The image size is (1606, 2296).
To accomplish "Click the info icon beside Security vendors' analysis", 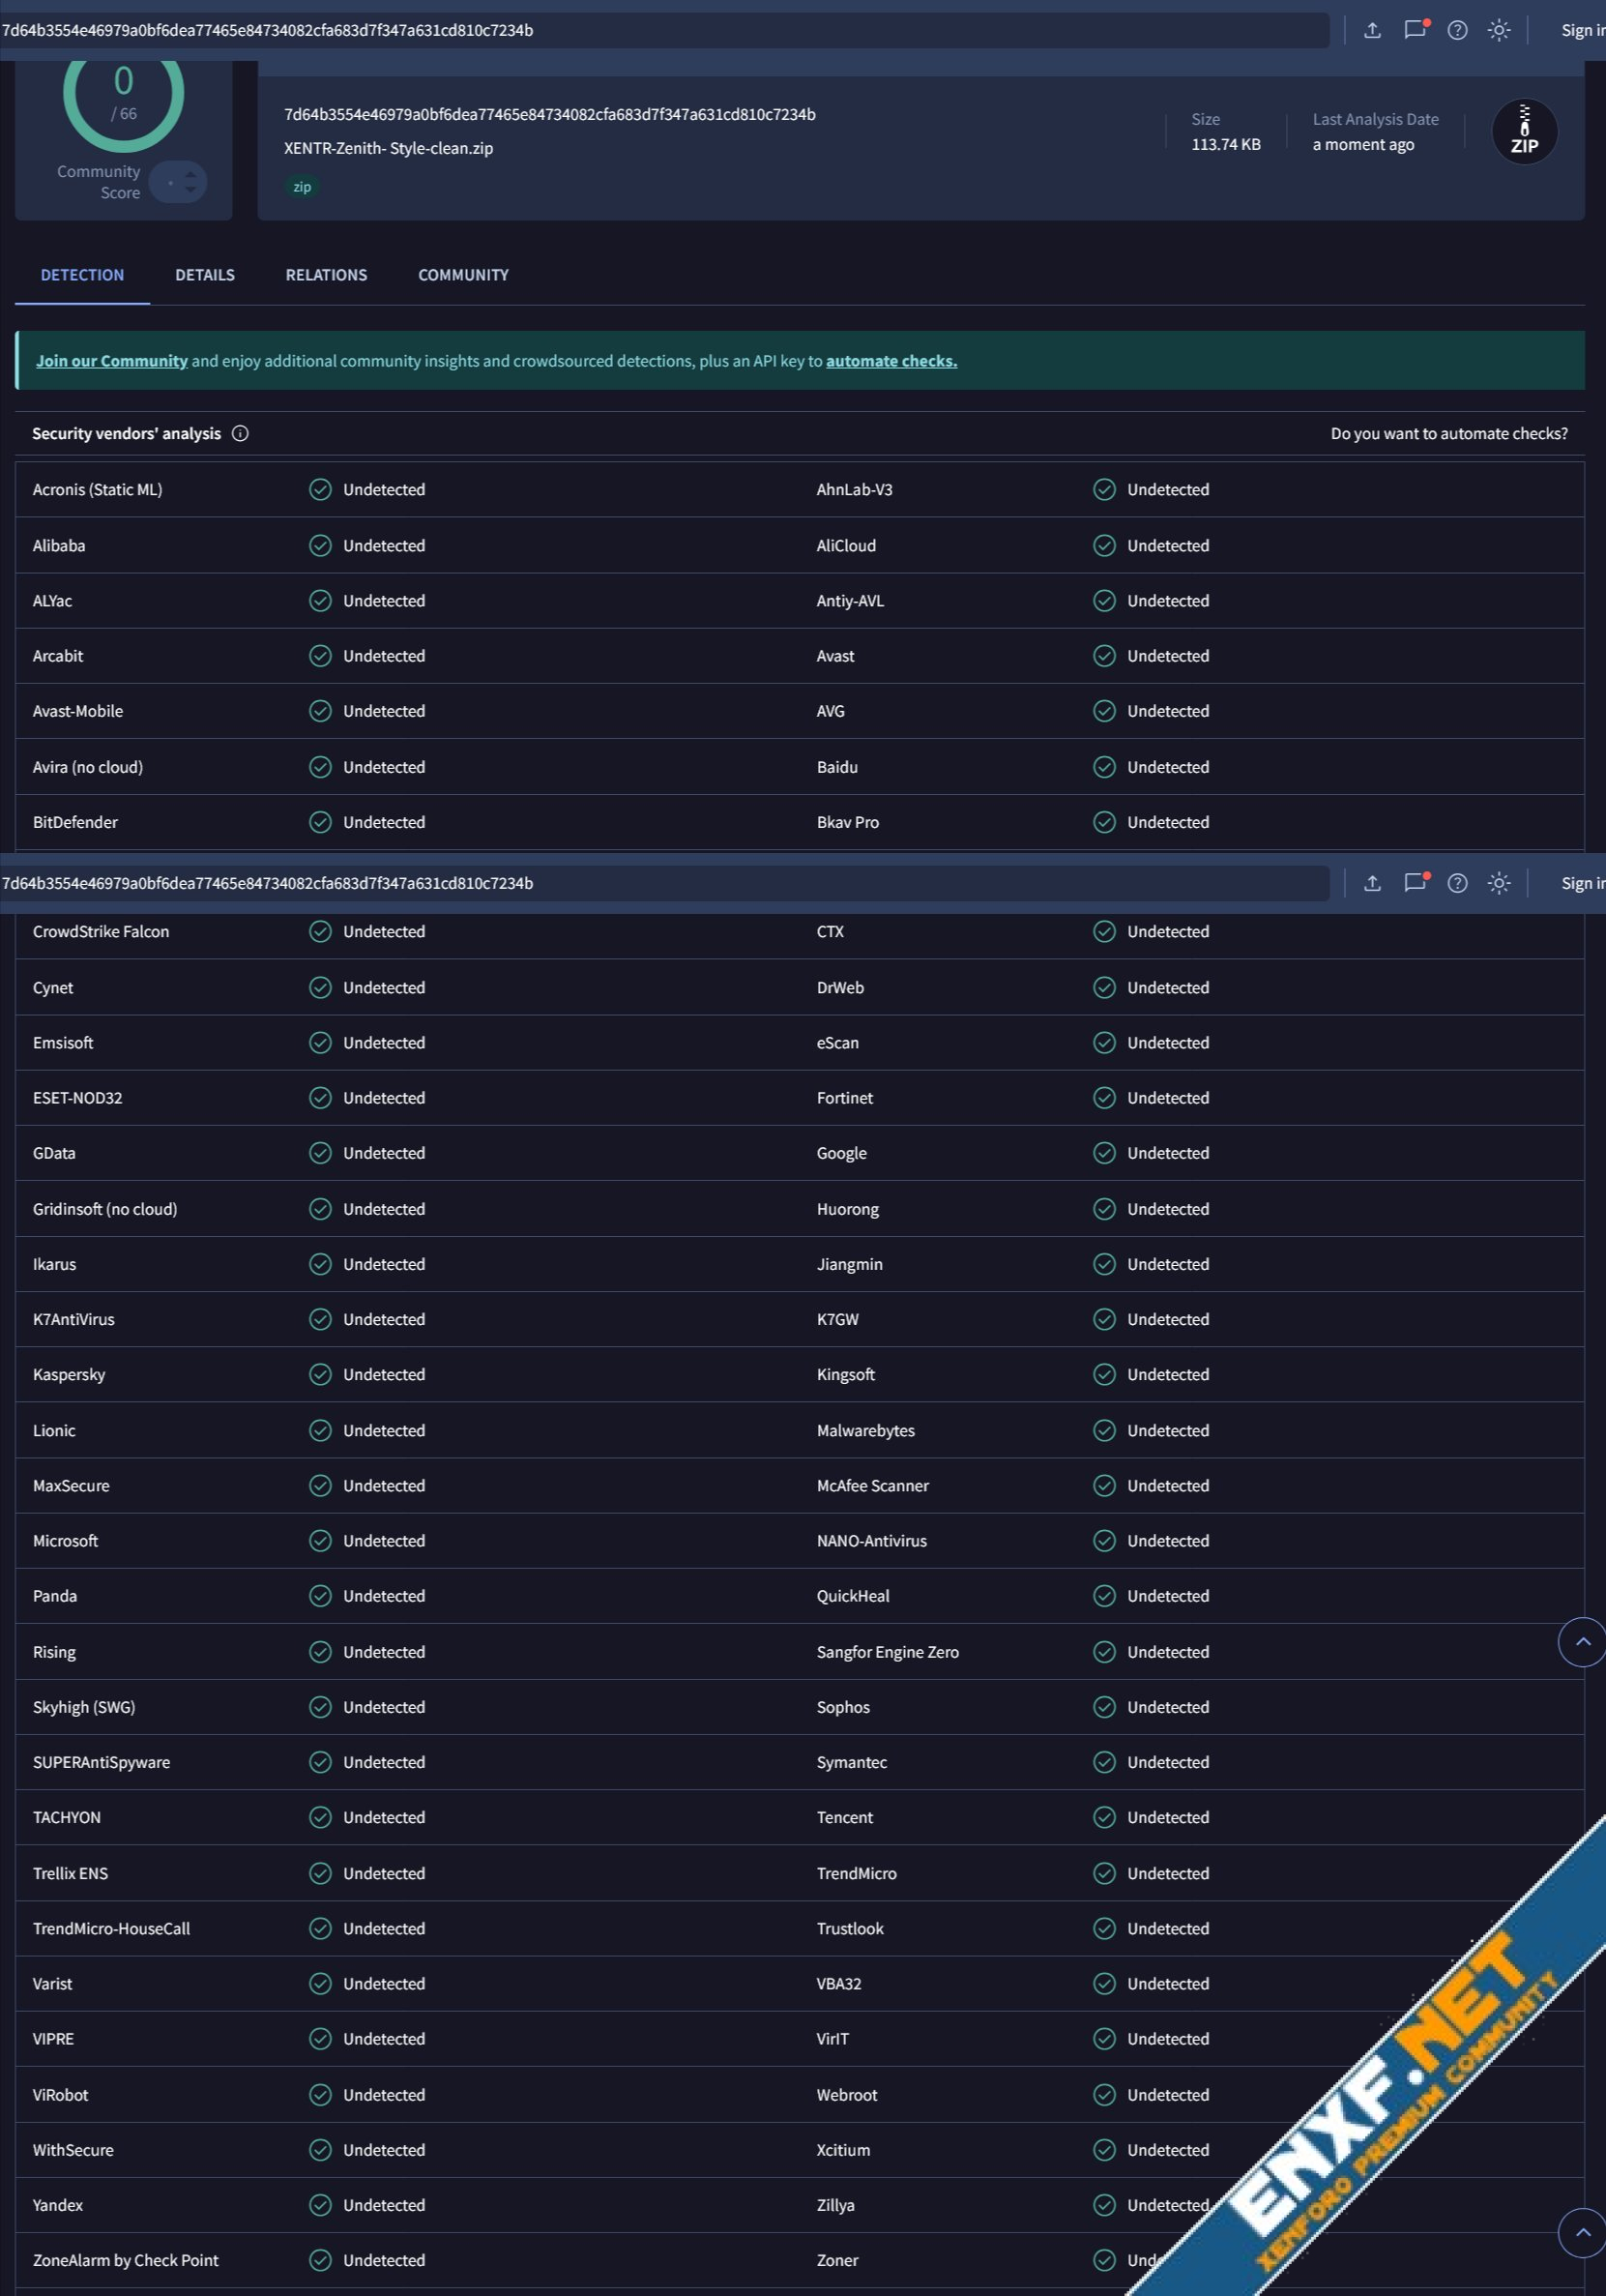I will (x=240, y=433).
